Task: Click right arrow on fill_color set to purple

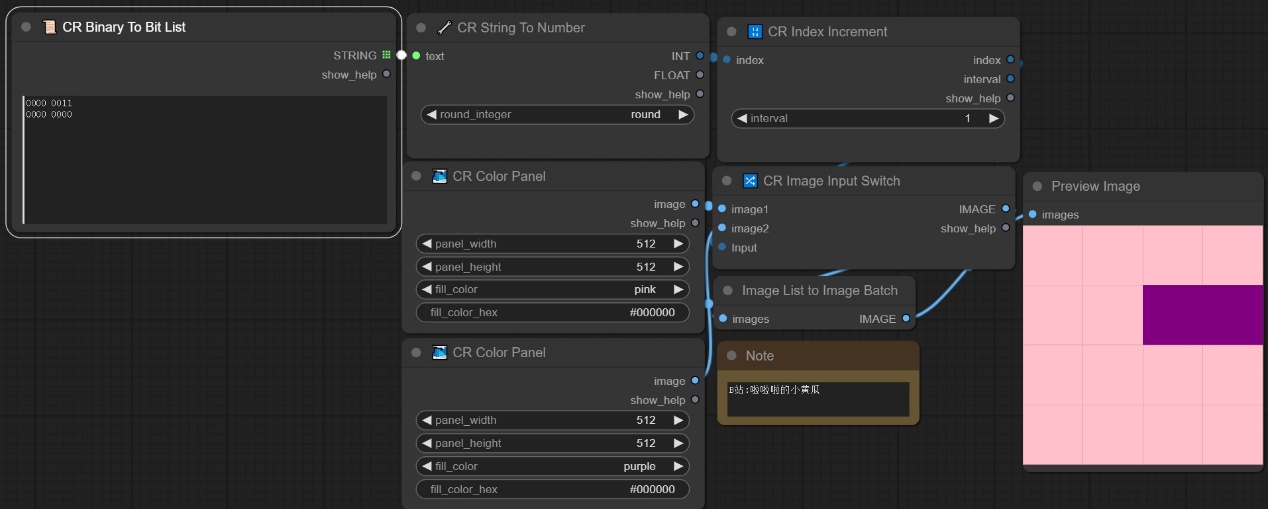Action: click(x=678, y=466)
